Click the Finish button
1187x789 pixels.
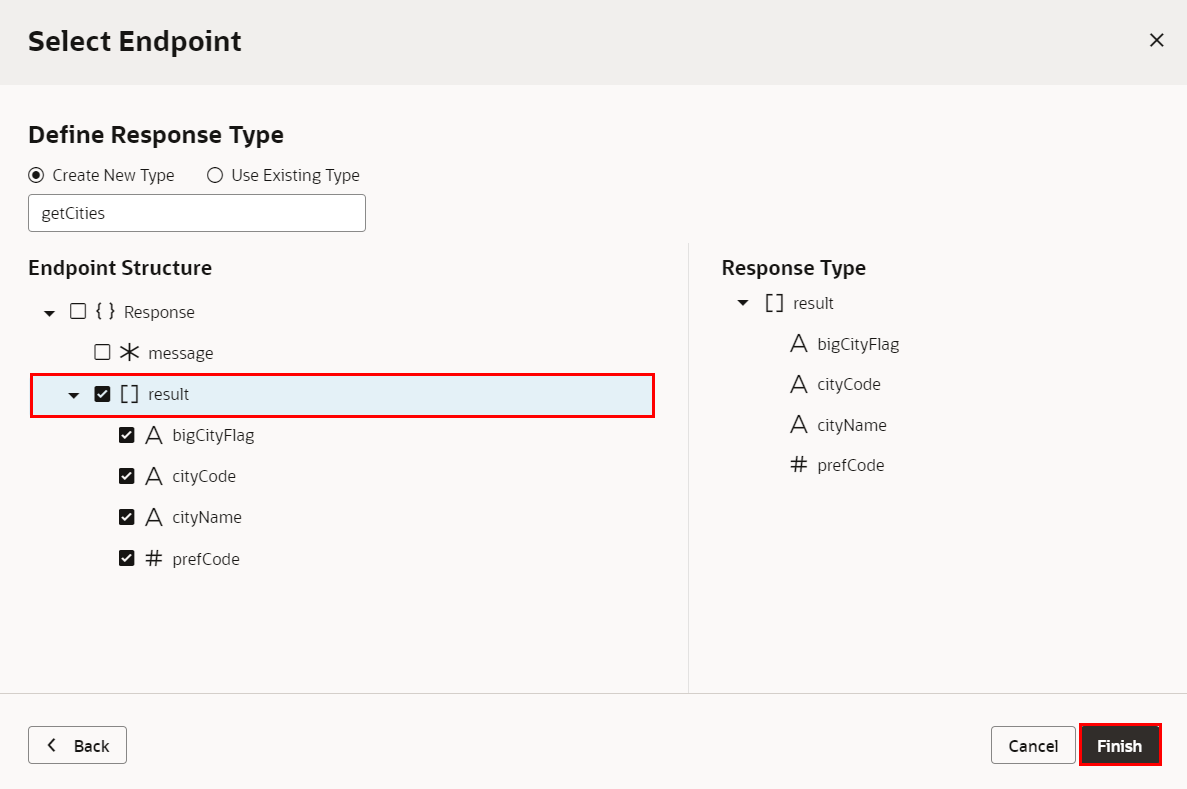[x=1119, y=746]
